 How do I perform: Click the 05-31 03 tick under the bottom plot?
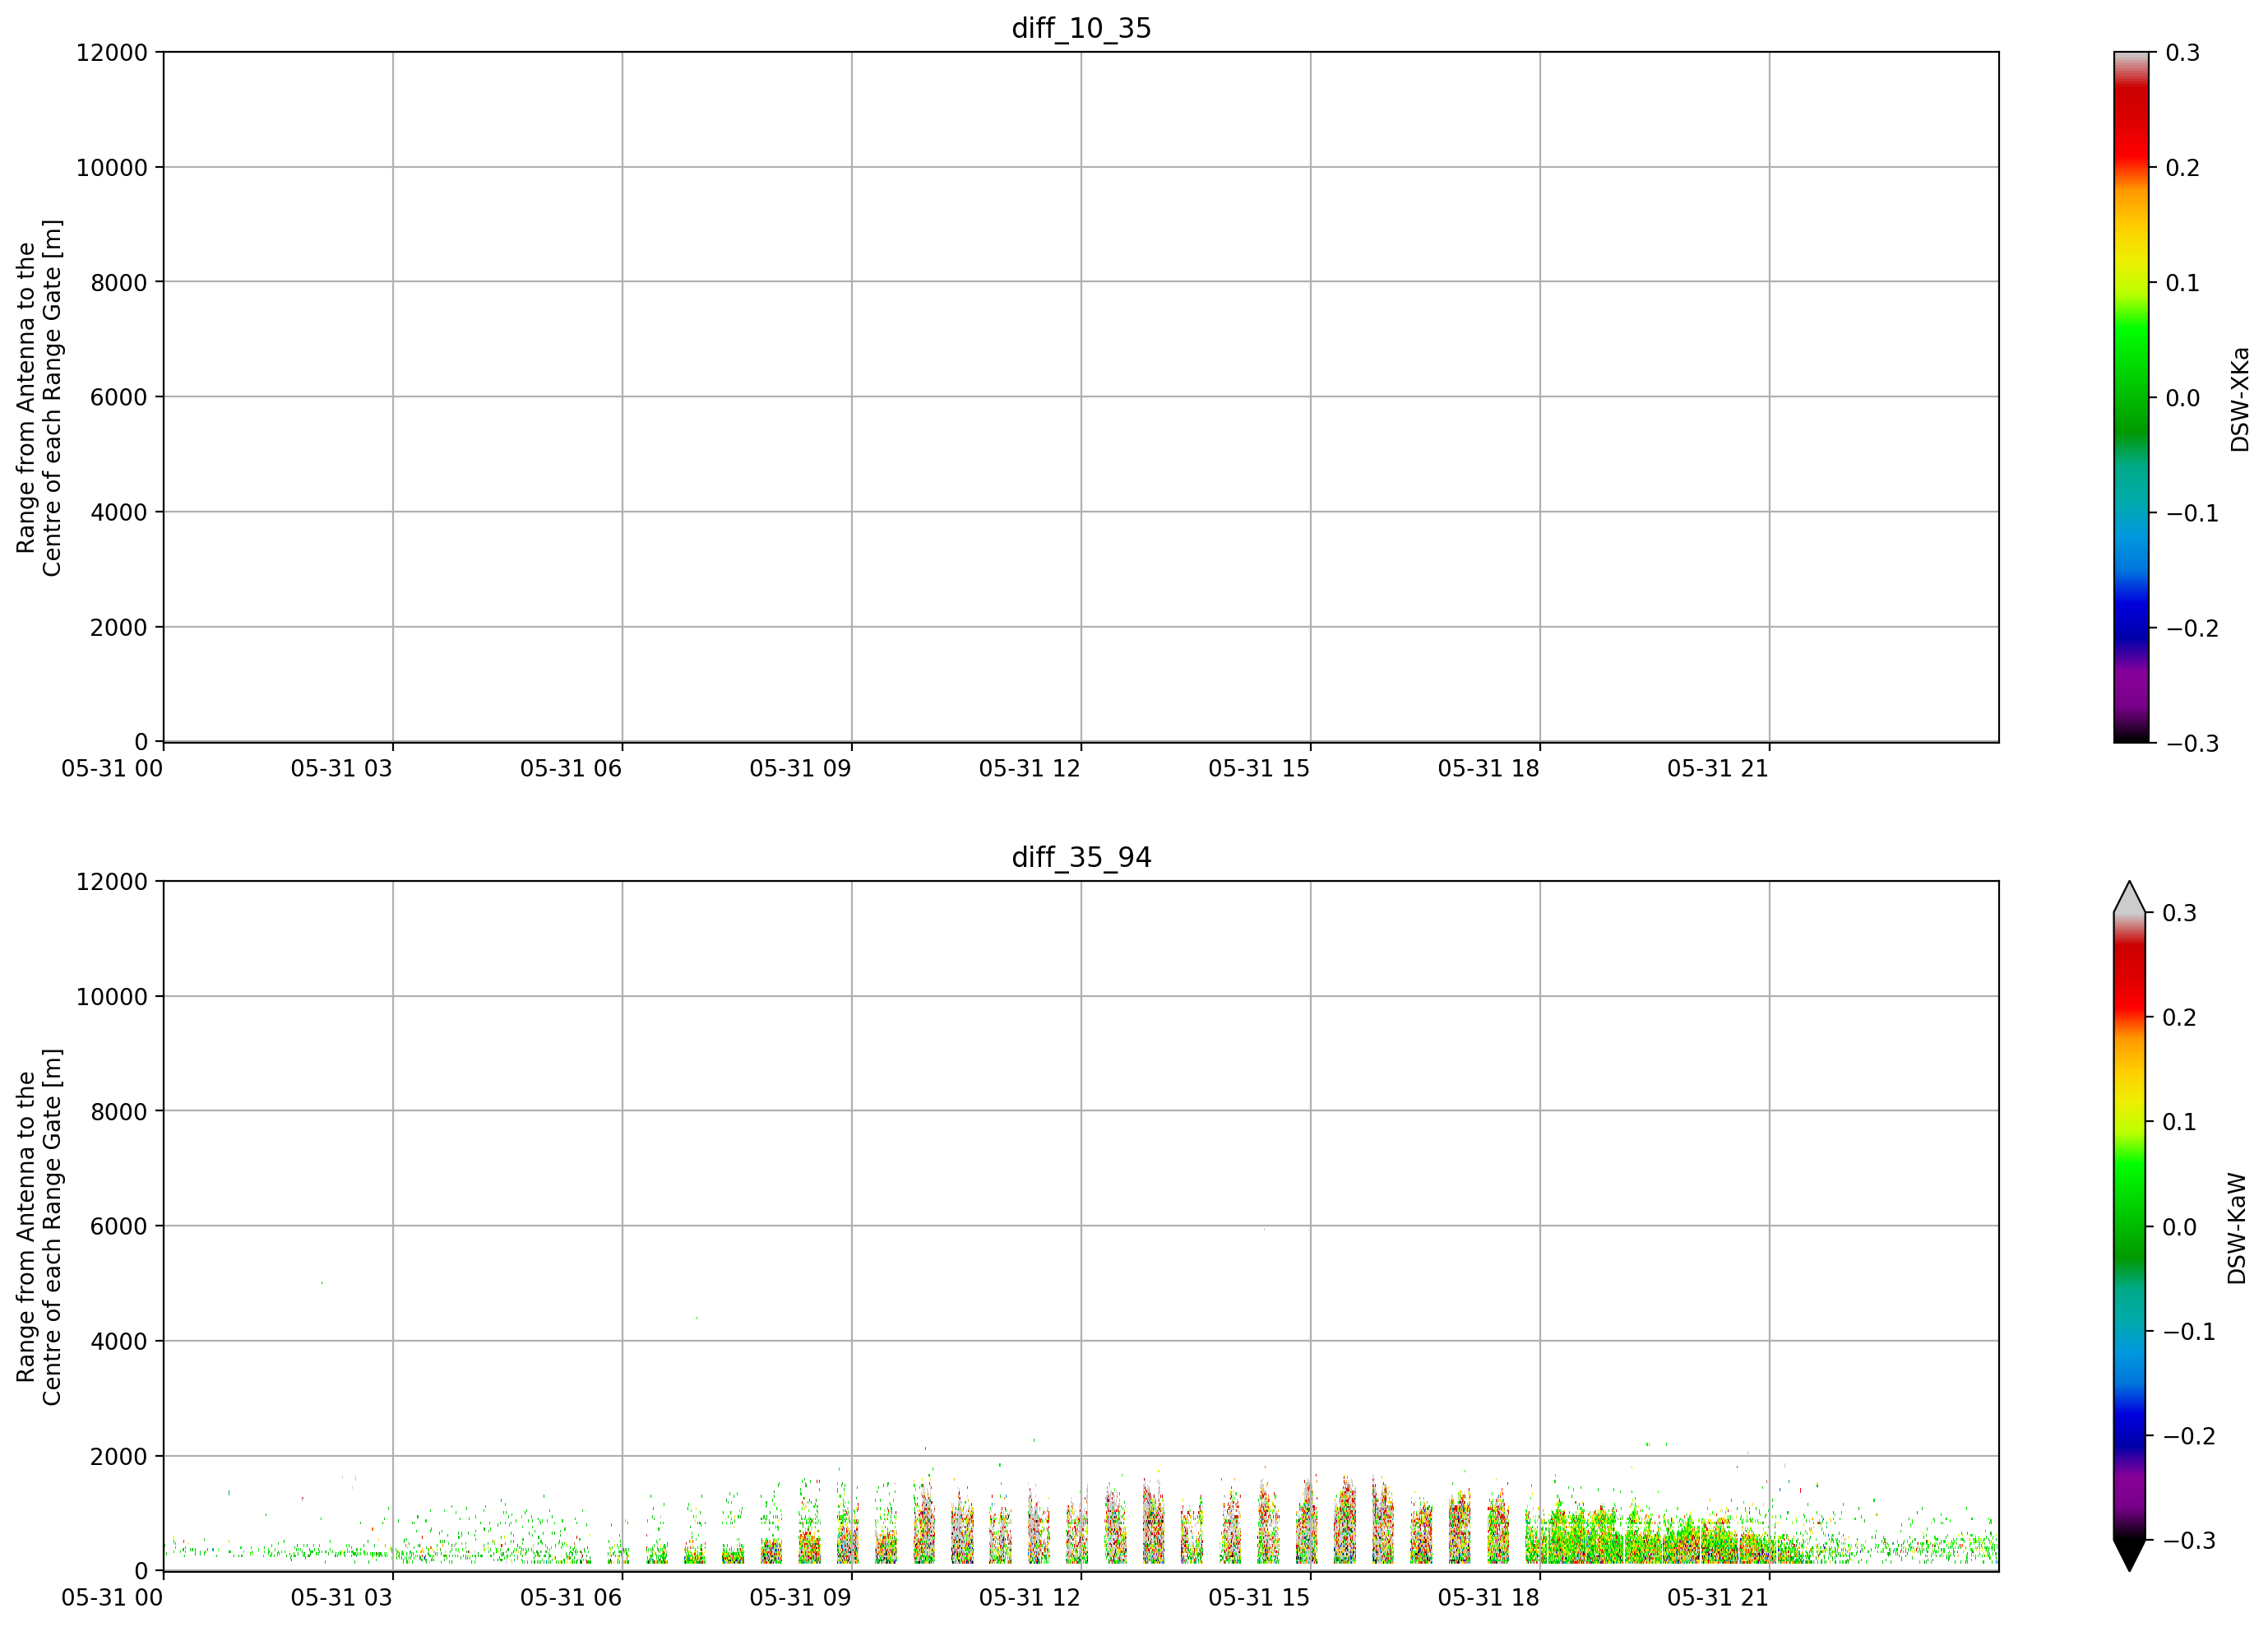tap(342, 1598)
